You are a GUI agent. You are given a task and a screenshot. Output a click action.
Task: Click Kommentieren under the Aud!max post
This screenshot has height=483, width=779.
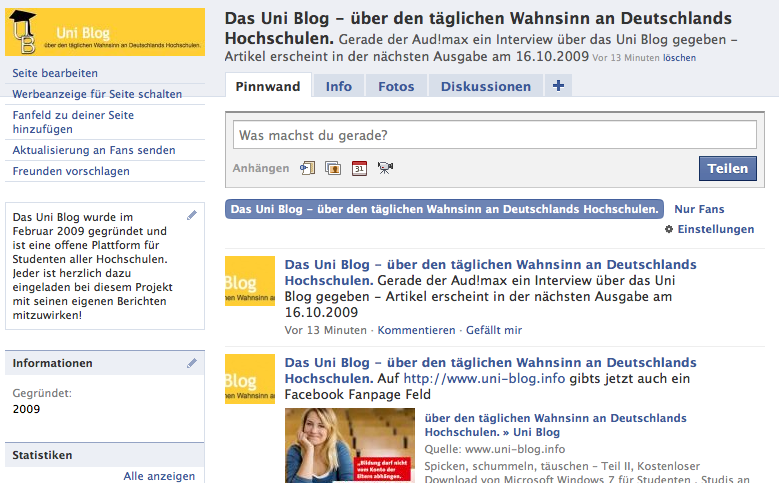click(416, 330)
